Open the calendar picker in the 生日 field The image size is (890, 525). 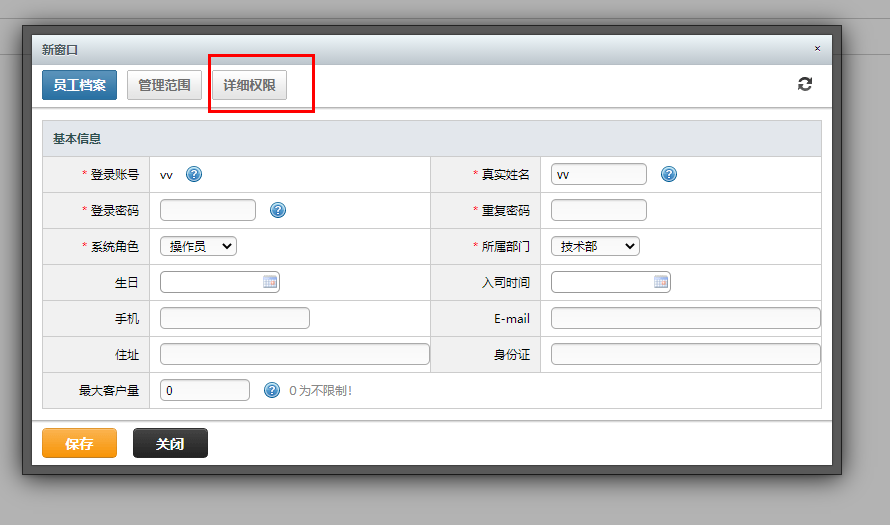click(x=270, y=282)
